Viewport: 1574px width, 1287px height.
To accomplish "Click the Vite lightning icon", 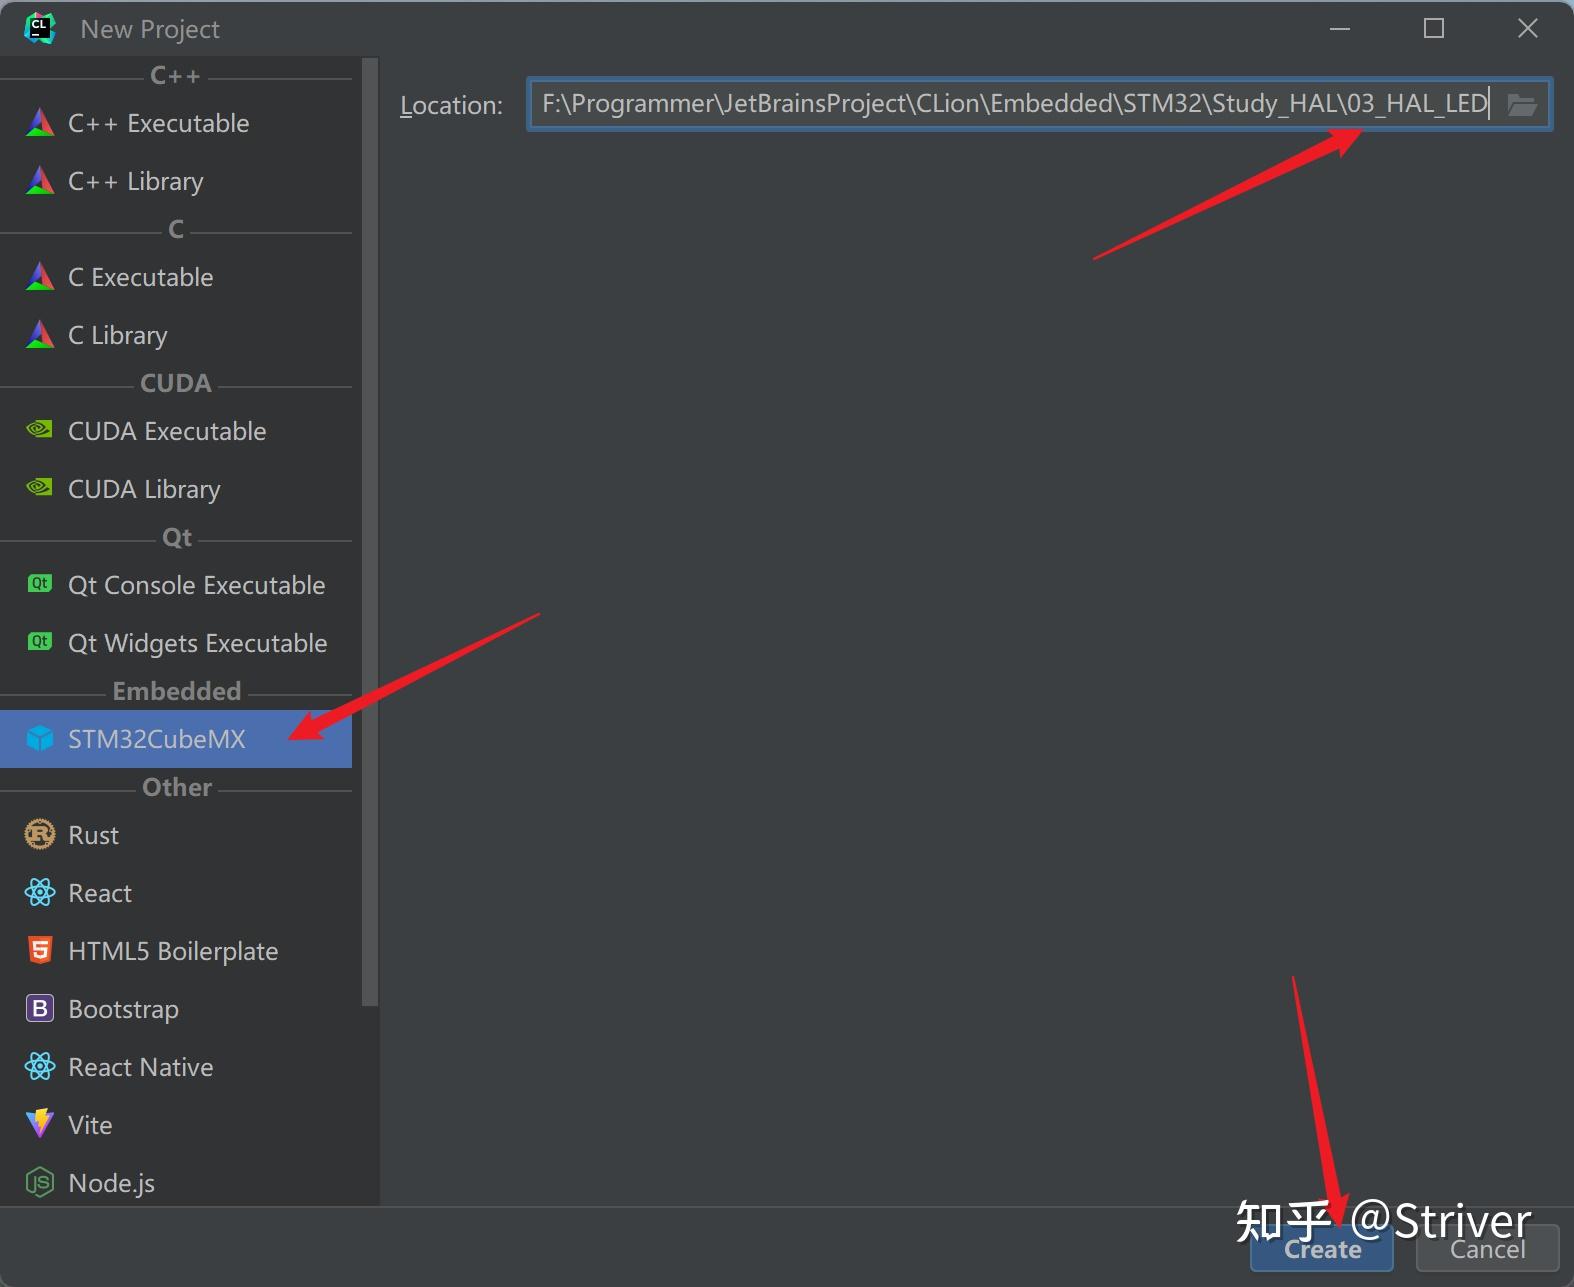I will 40,1124.
